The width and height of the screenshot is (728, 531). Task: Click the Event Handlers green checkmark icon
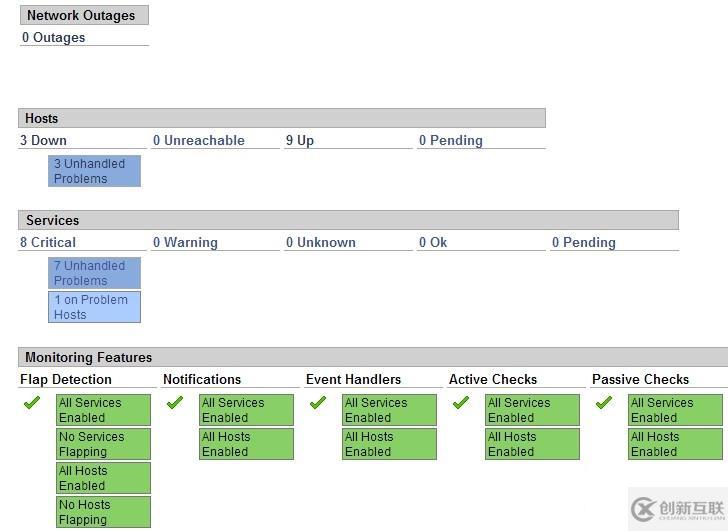coord(318,402)
